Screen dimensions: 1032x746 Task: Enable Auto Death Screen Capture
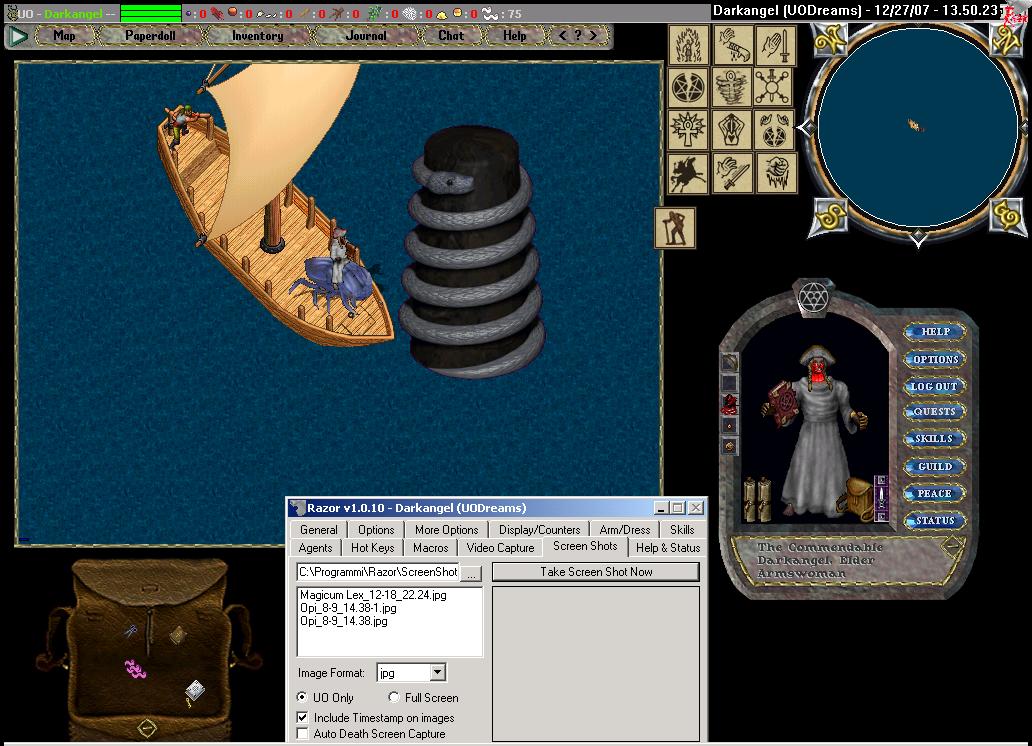tap(303, 733)
